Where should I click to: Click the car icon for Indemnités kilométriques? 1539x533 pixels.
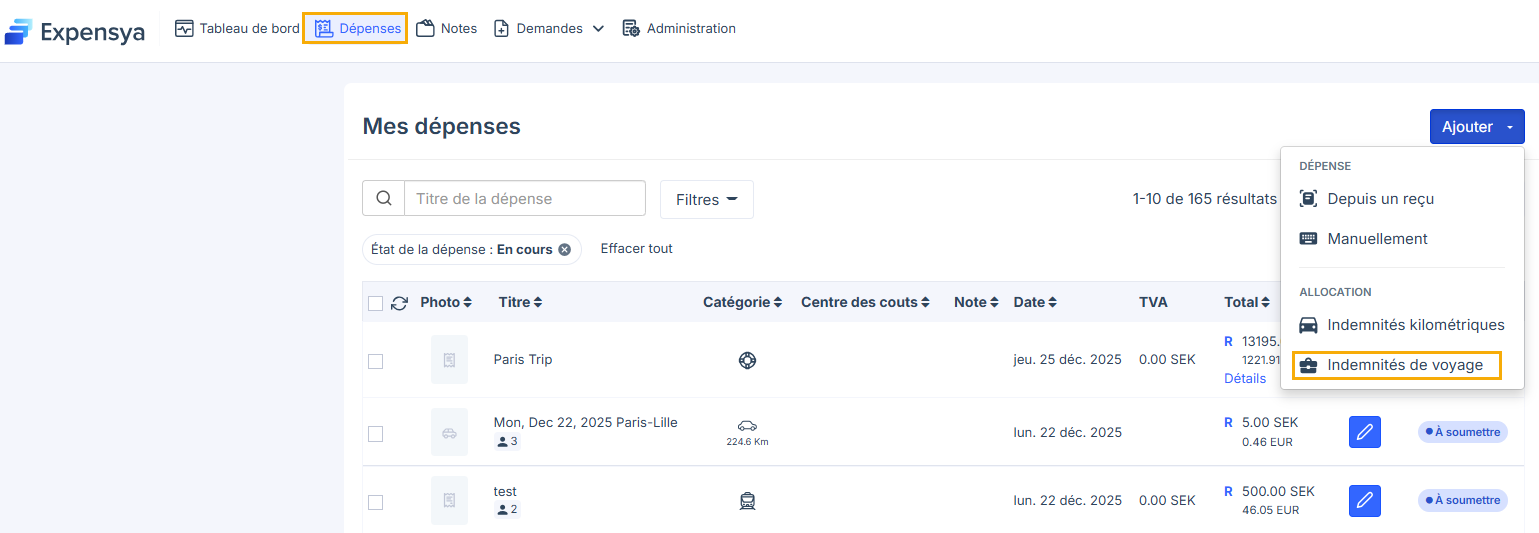tap(1308, 325)
